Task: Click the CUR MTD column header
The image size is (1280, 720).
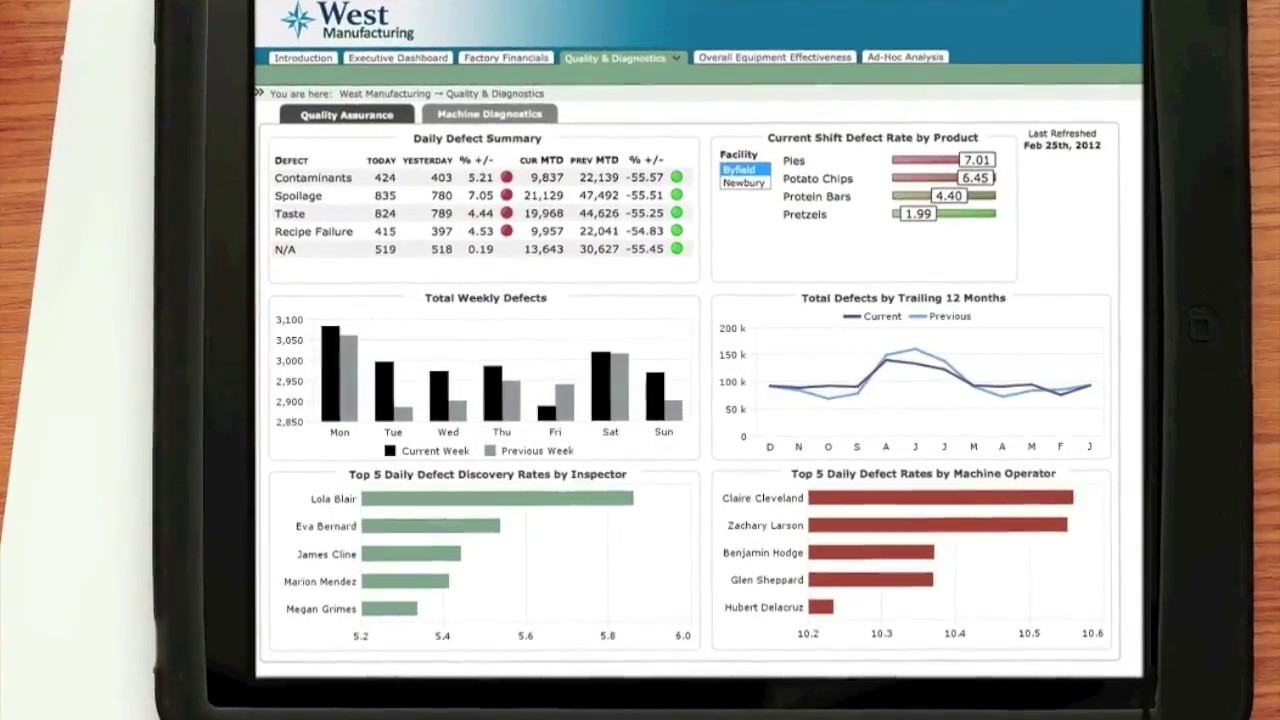Action: (x=541, y=160)
